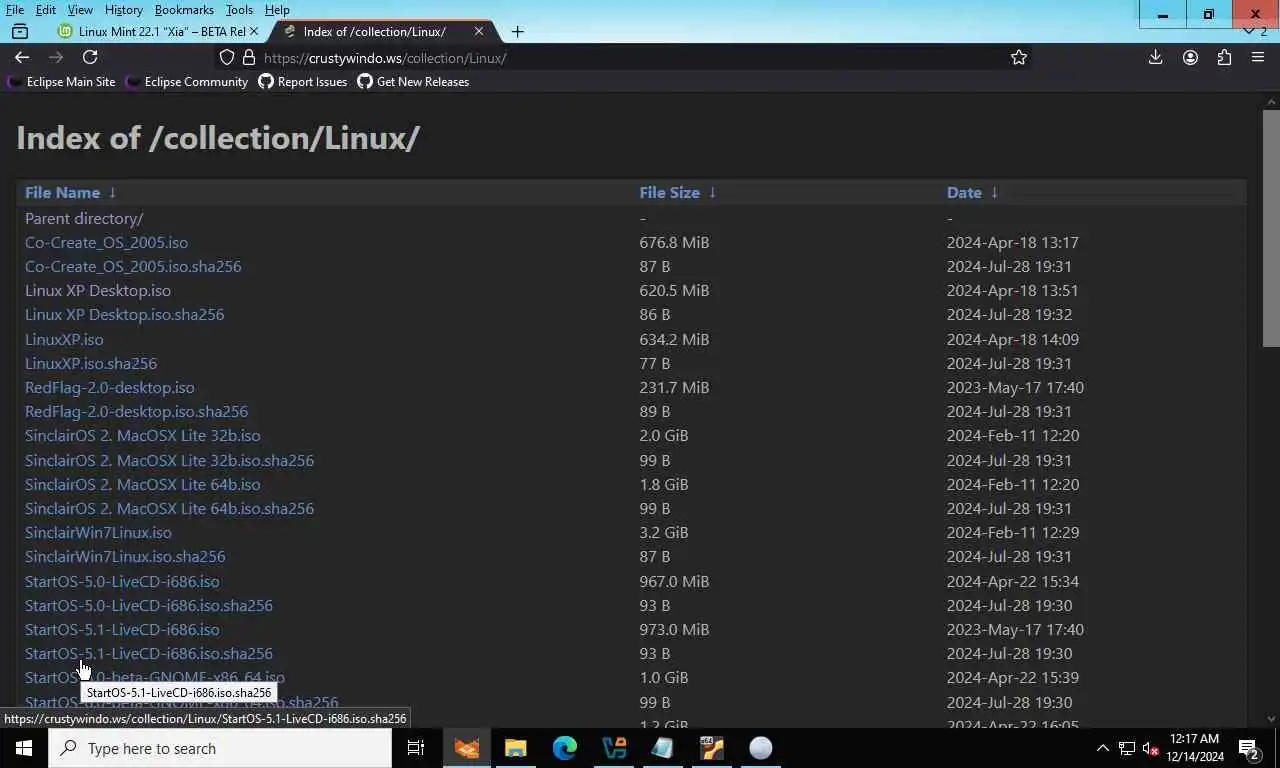Viewport: 1280px width, 768px height.
Task: Open the Windows Start menu
Action: pos(24,748)
